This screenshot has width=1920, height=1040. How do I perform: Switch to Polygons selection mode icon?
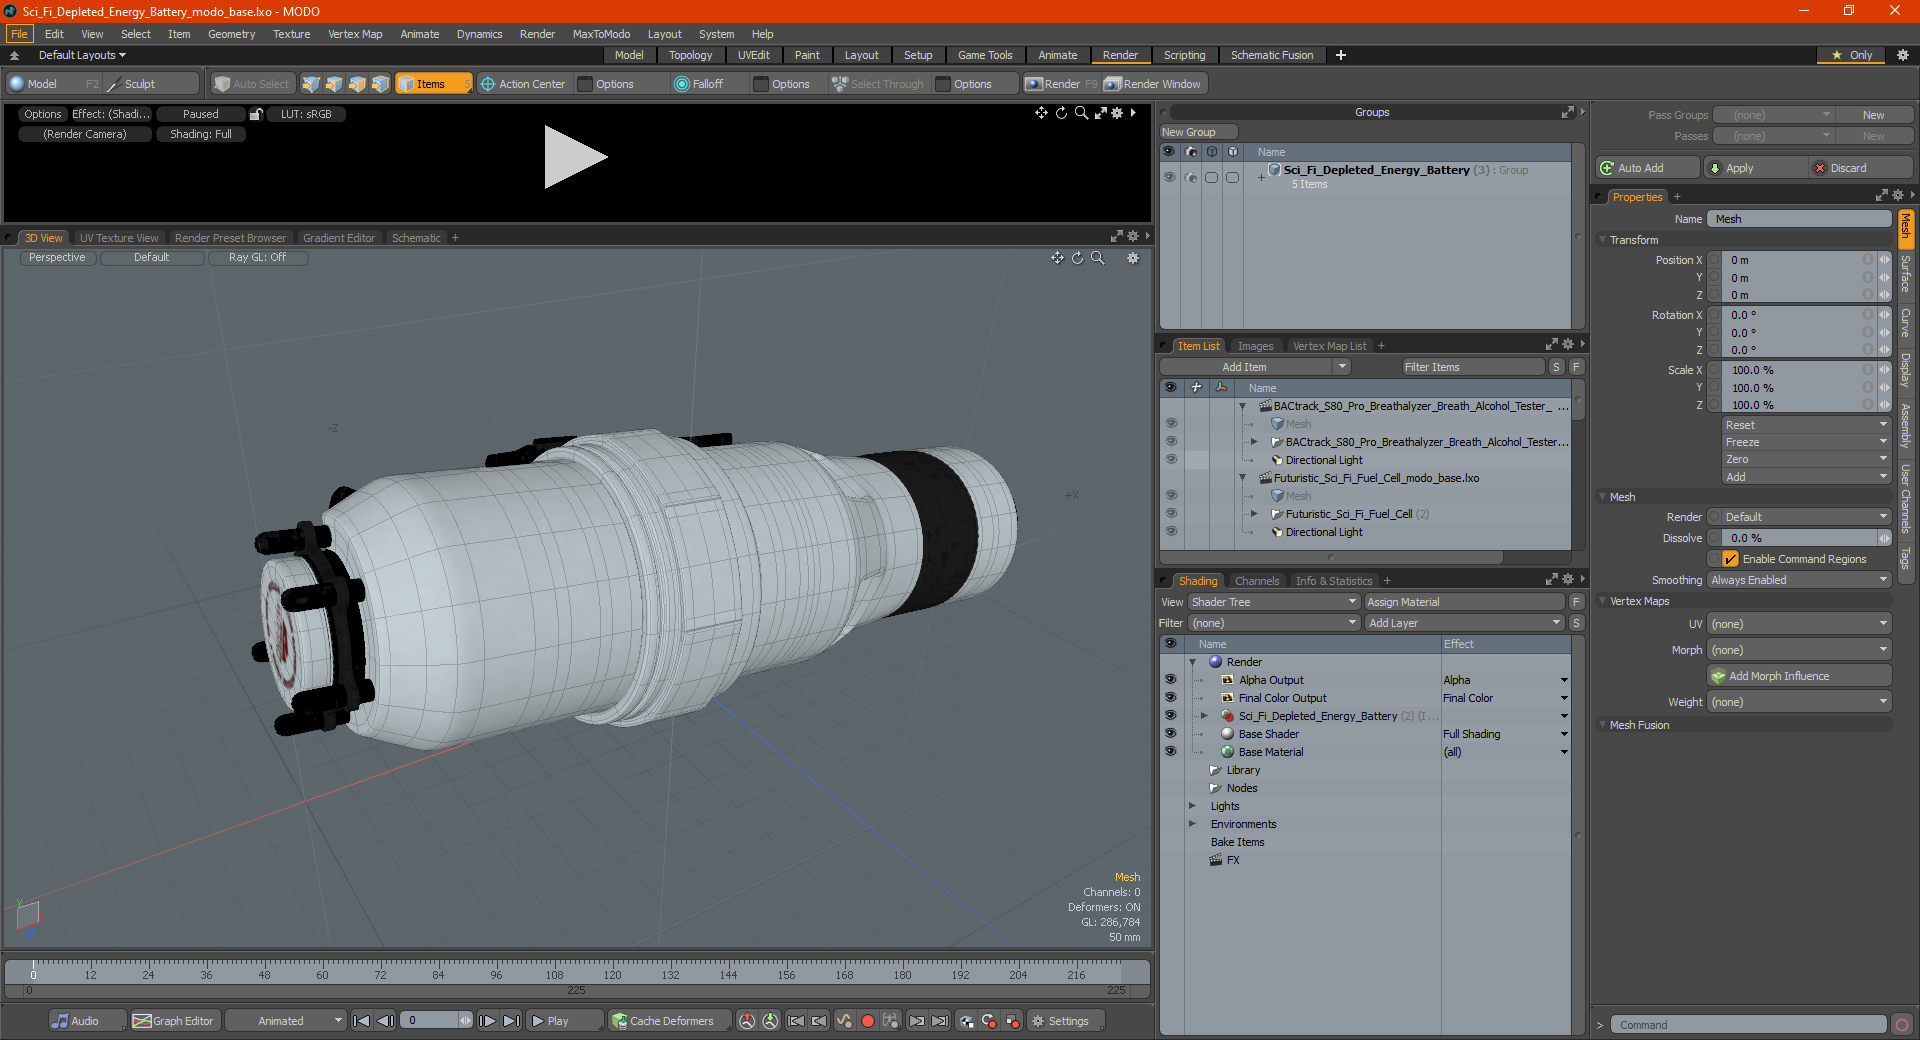[357, 84]
